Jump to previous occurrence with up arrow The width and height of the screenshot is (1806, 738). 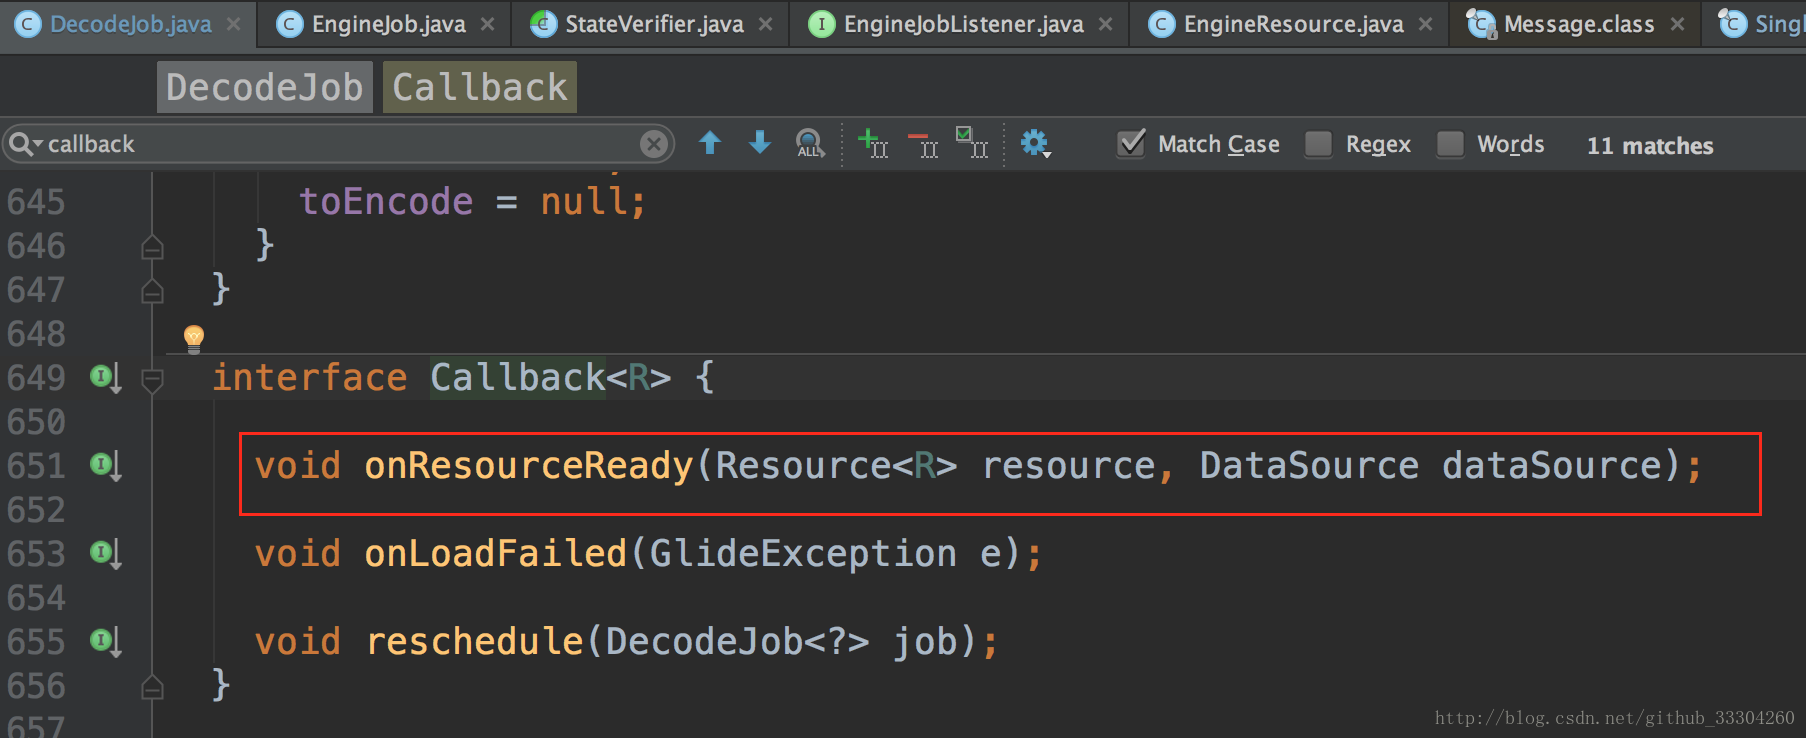[x=710, y=143]
